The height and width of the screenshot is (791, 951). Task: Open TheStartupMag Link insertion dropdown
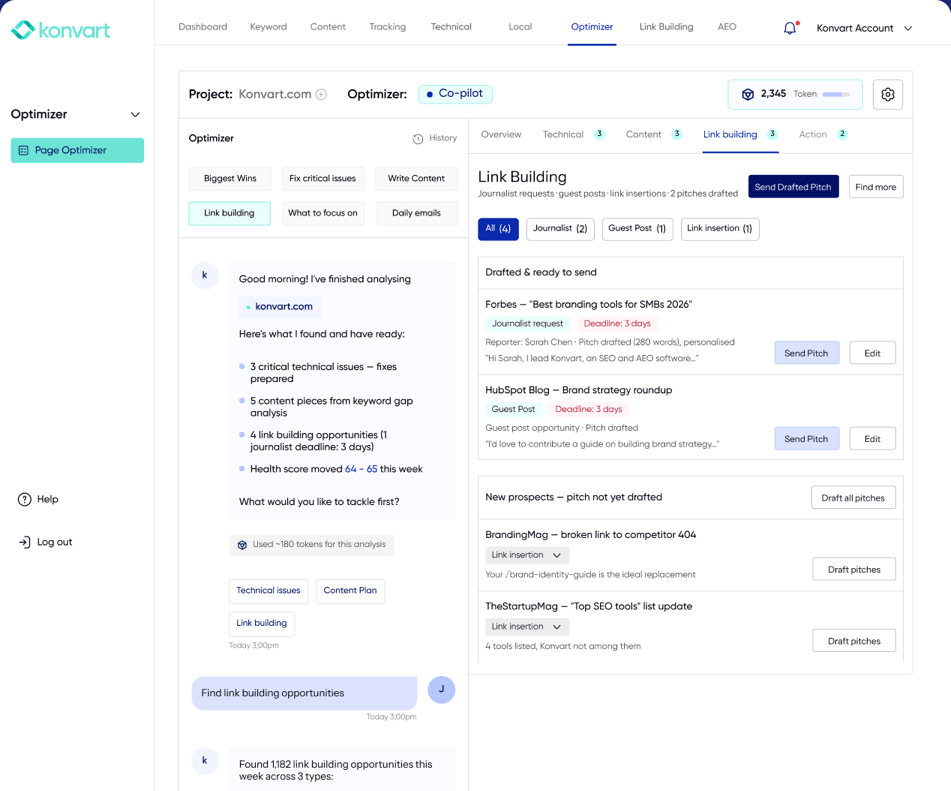[x=526, y=627]
